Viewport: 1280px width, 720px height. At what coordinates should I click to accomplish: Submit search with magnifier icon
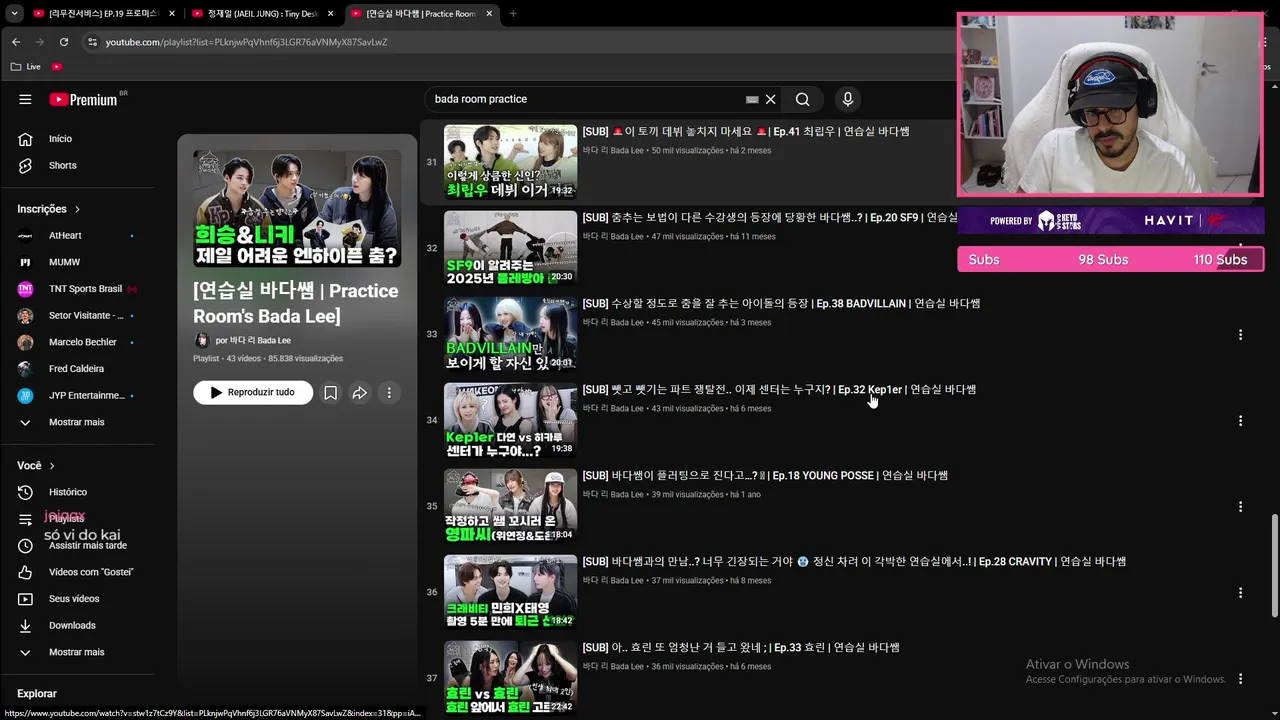pos(802,99)
